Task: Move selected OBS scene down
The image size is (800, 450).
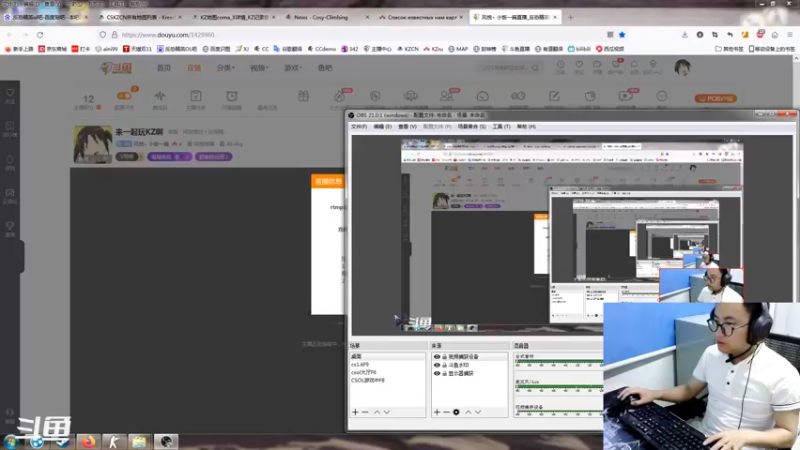Action: [x=387, y=412]
